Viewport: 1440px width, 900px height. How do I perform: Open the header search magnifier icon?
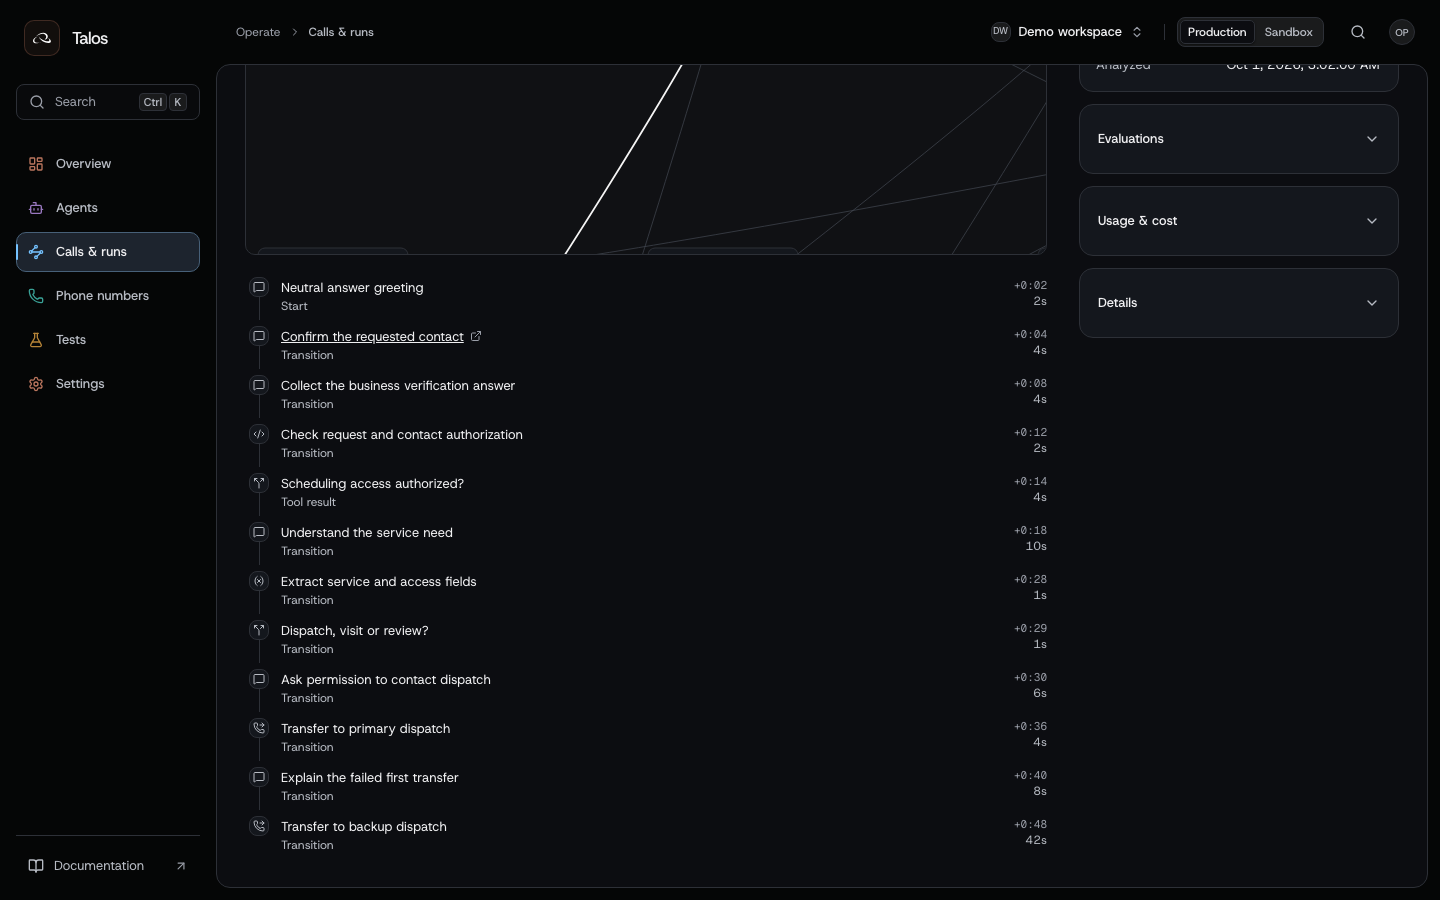pos(1358,32)
